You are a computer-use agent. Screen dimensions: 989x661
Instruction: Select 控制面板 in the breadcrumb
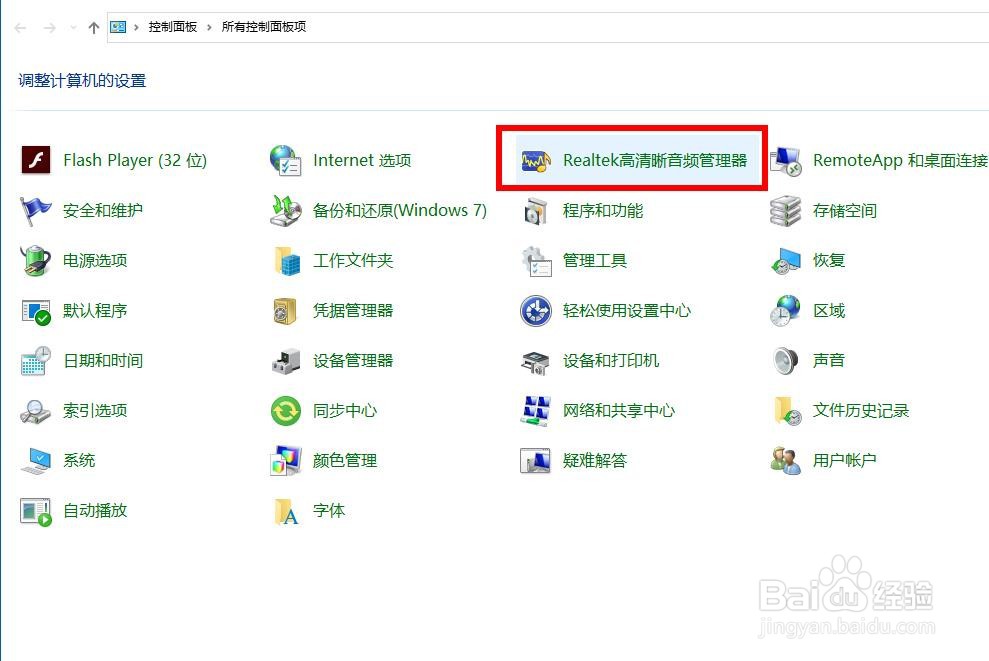click(173, 27)
